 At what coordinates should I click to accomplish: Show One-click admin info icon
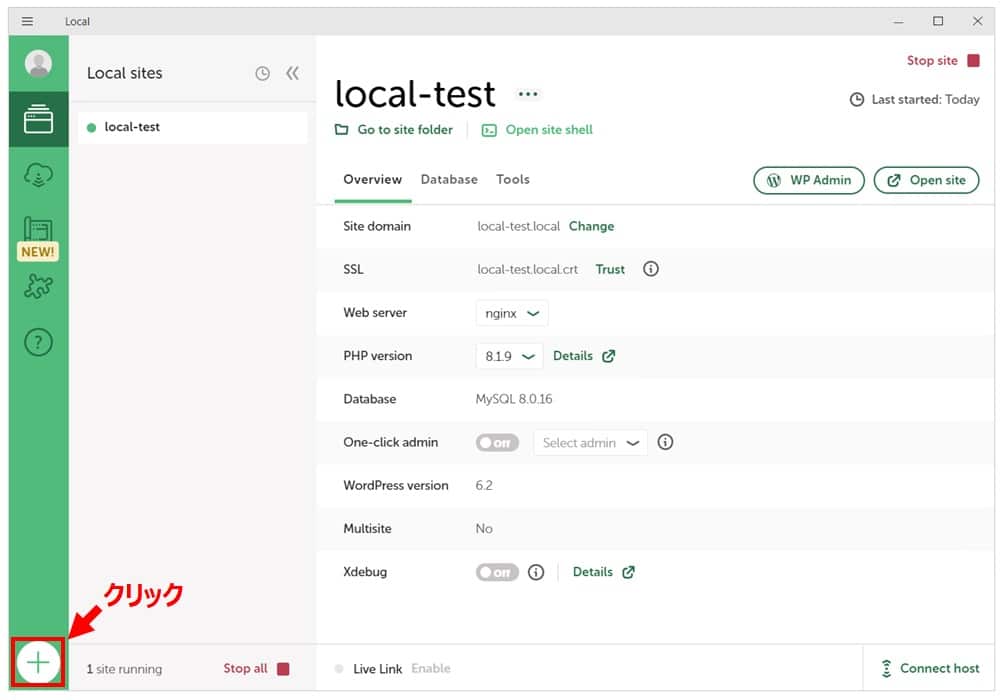coord(665,442)
